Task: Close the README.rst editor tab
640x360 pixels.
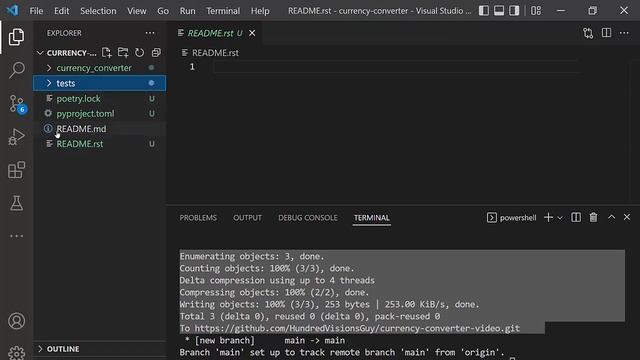Action: pos(252,33)
